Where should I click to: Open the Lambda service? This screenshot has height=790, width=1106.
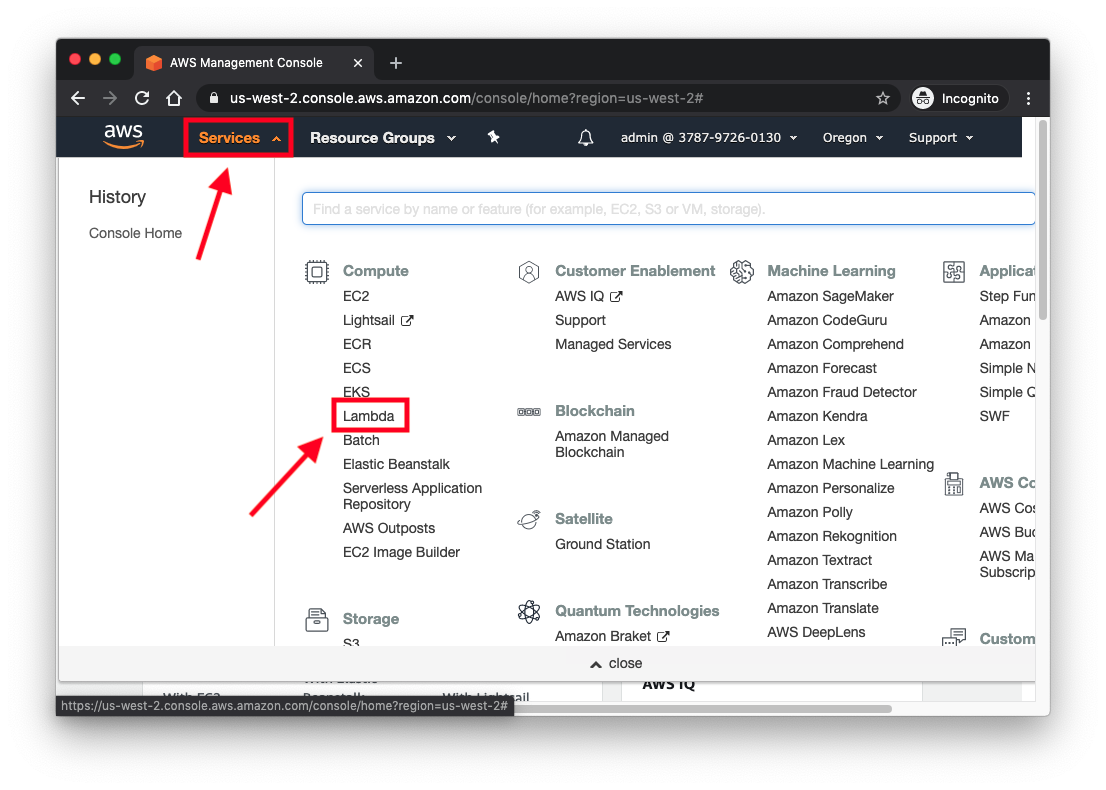pos(368,416)
